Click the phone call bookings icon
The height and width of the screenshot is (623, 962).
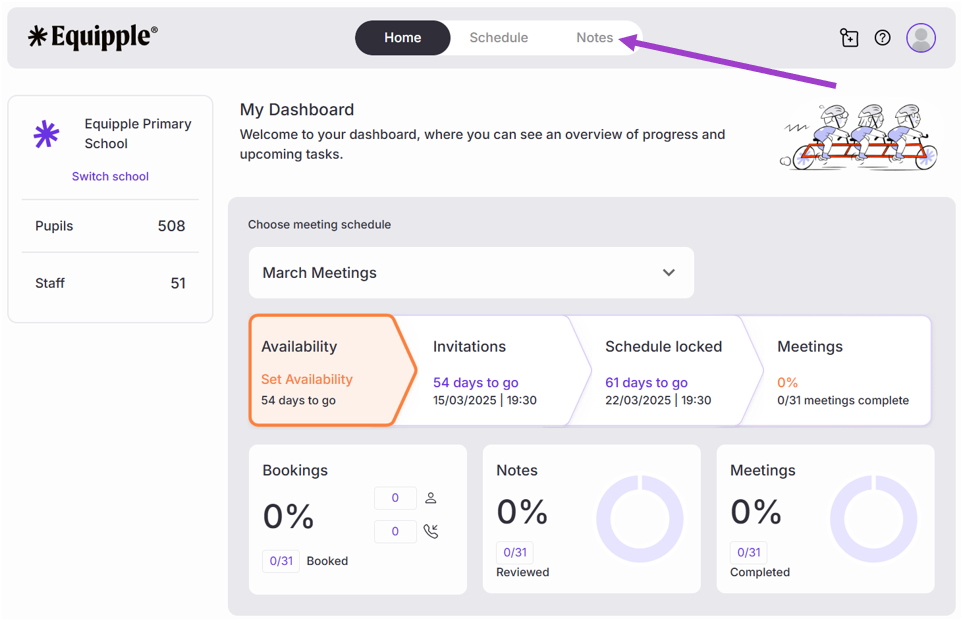tap(431, 531)
